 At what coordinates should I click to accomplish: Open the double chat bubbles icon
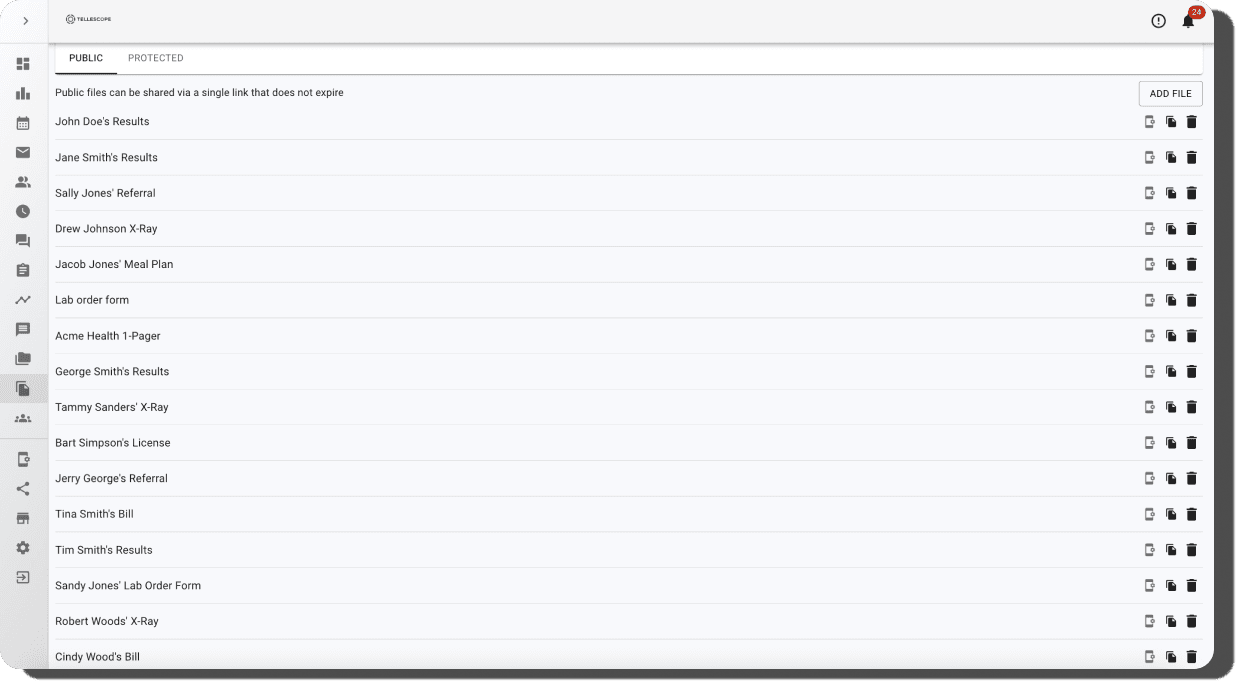click(x=23, y=241)
